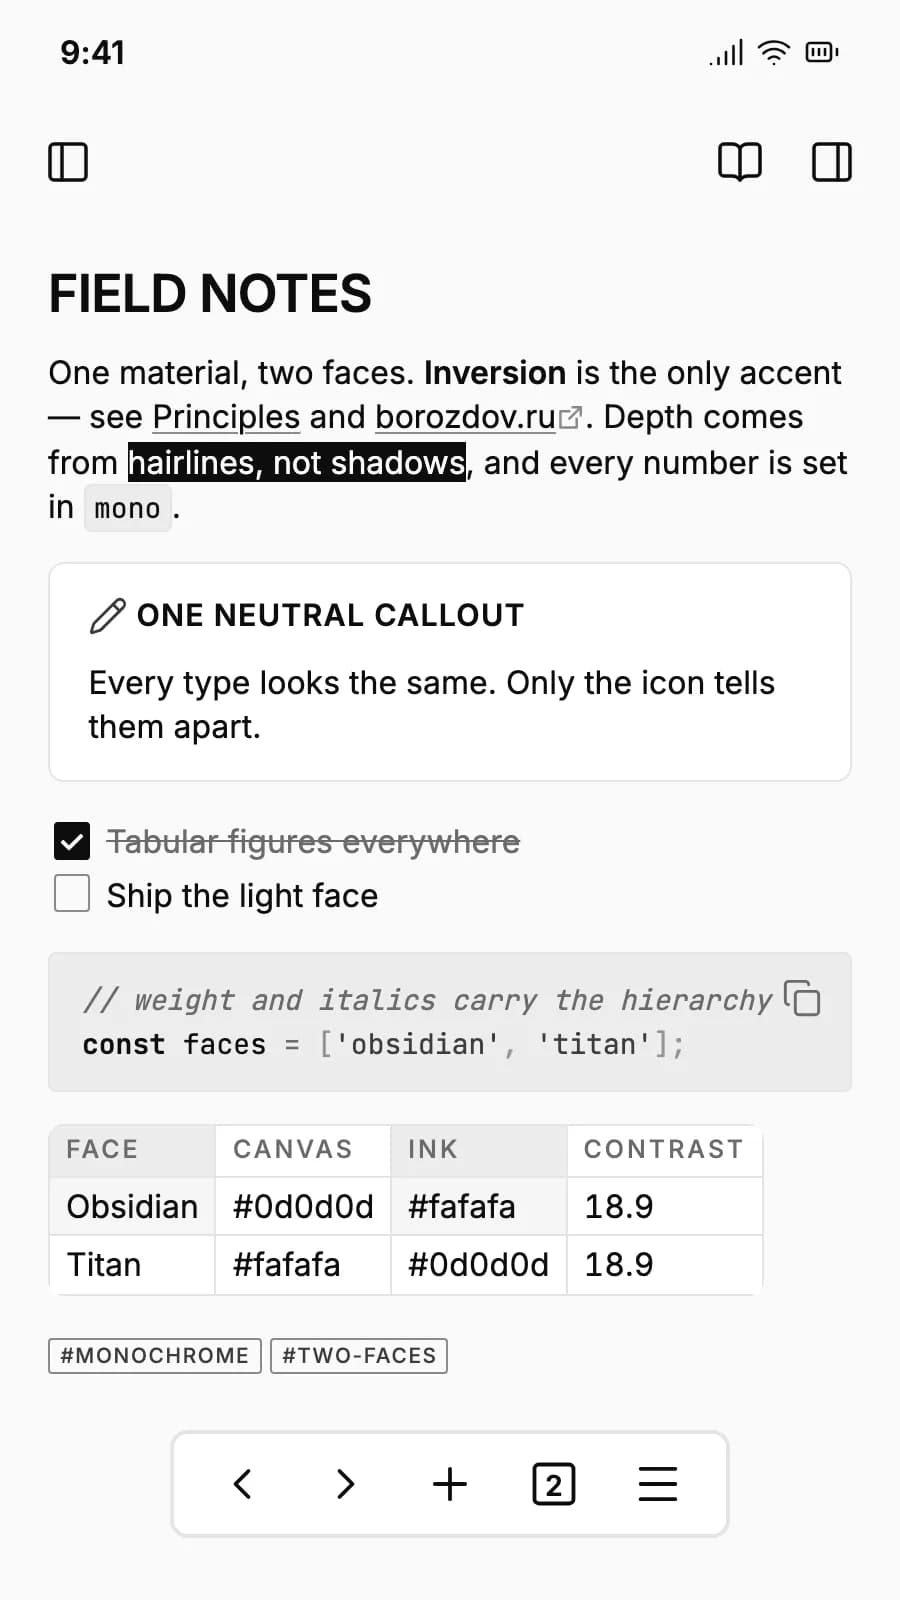Click the CONTRAST column header
The height and width of the screenshot is (1600, 900).
[664, 1150]
